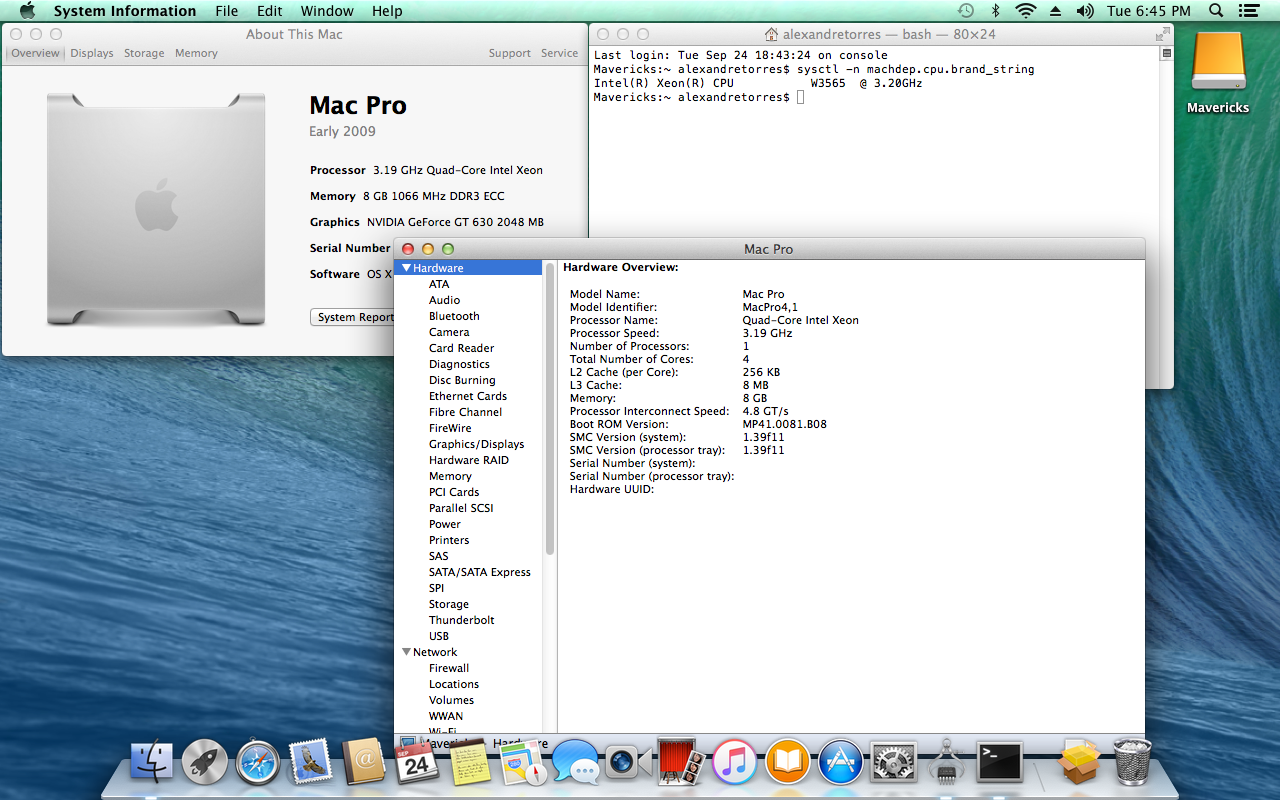The image size is (1280, 800).
Task: Click the Terminal window scrollbar
Action: [1166, 216]
